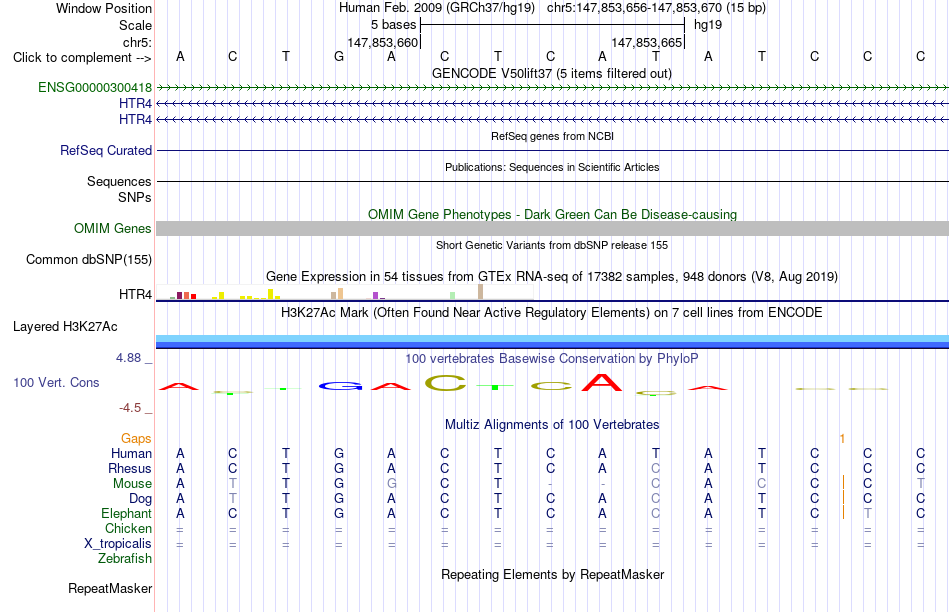Click the RefSeq Curated blue intron line
Screen dimensions: 950x612
point(553,150)
